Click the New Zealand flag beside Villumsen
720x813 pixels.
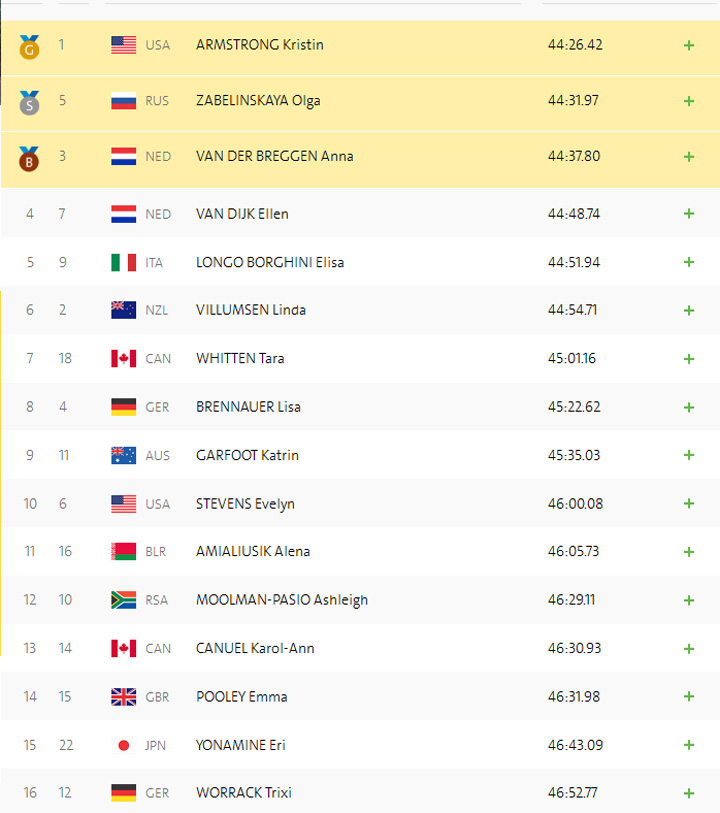point(123,310)
